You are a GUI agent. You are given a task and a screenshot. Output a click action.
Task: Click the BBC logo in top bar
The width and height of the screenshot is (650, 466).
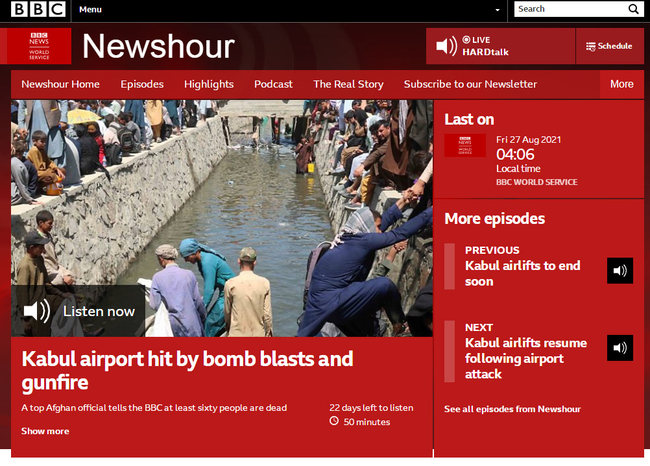[x=38, y=9]
